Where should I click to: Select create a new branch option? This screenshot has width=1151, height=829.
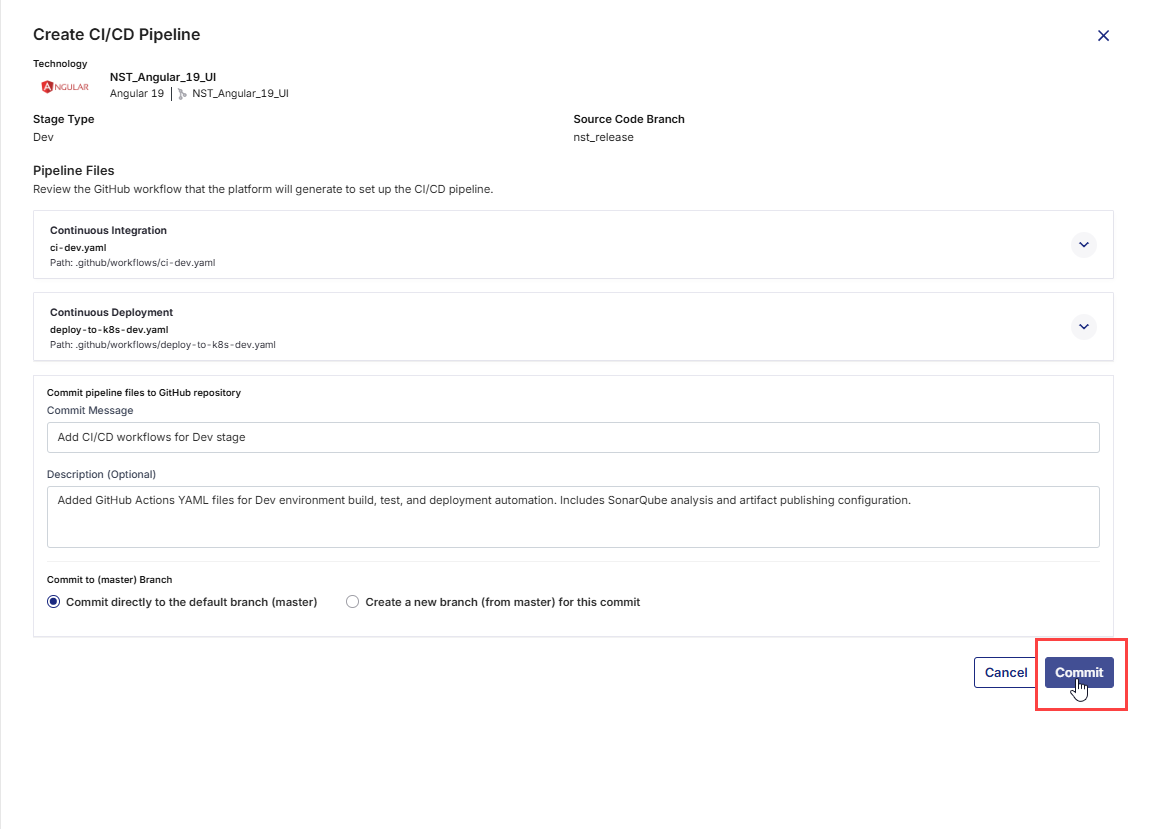[x=352, y=602]
